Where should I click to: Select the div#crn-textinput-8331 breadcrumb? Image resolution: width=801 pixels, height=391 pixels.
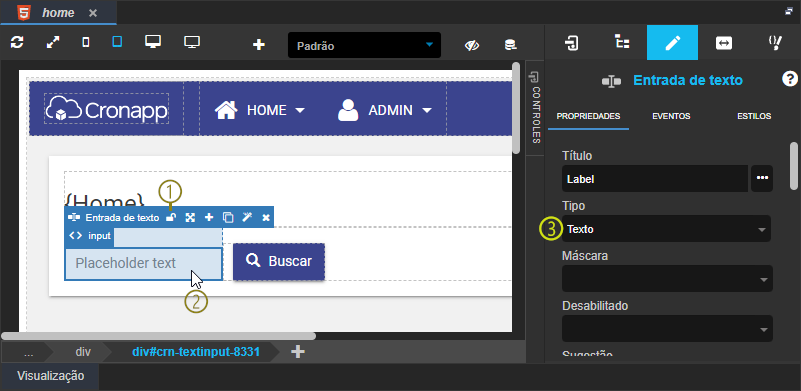(x=196, y=352)
